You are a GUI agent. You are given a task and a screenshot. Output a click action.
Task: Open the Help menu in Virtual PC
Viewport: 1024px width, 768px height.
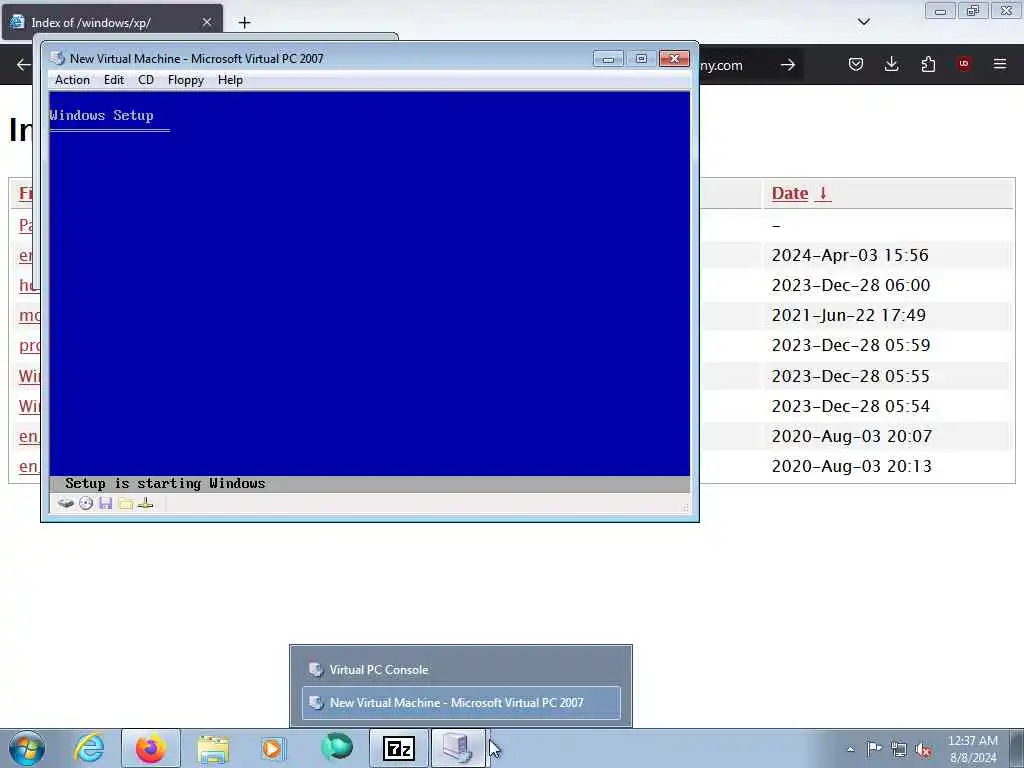pyautogui.click(x=230, y=80)
